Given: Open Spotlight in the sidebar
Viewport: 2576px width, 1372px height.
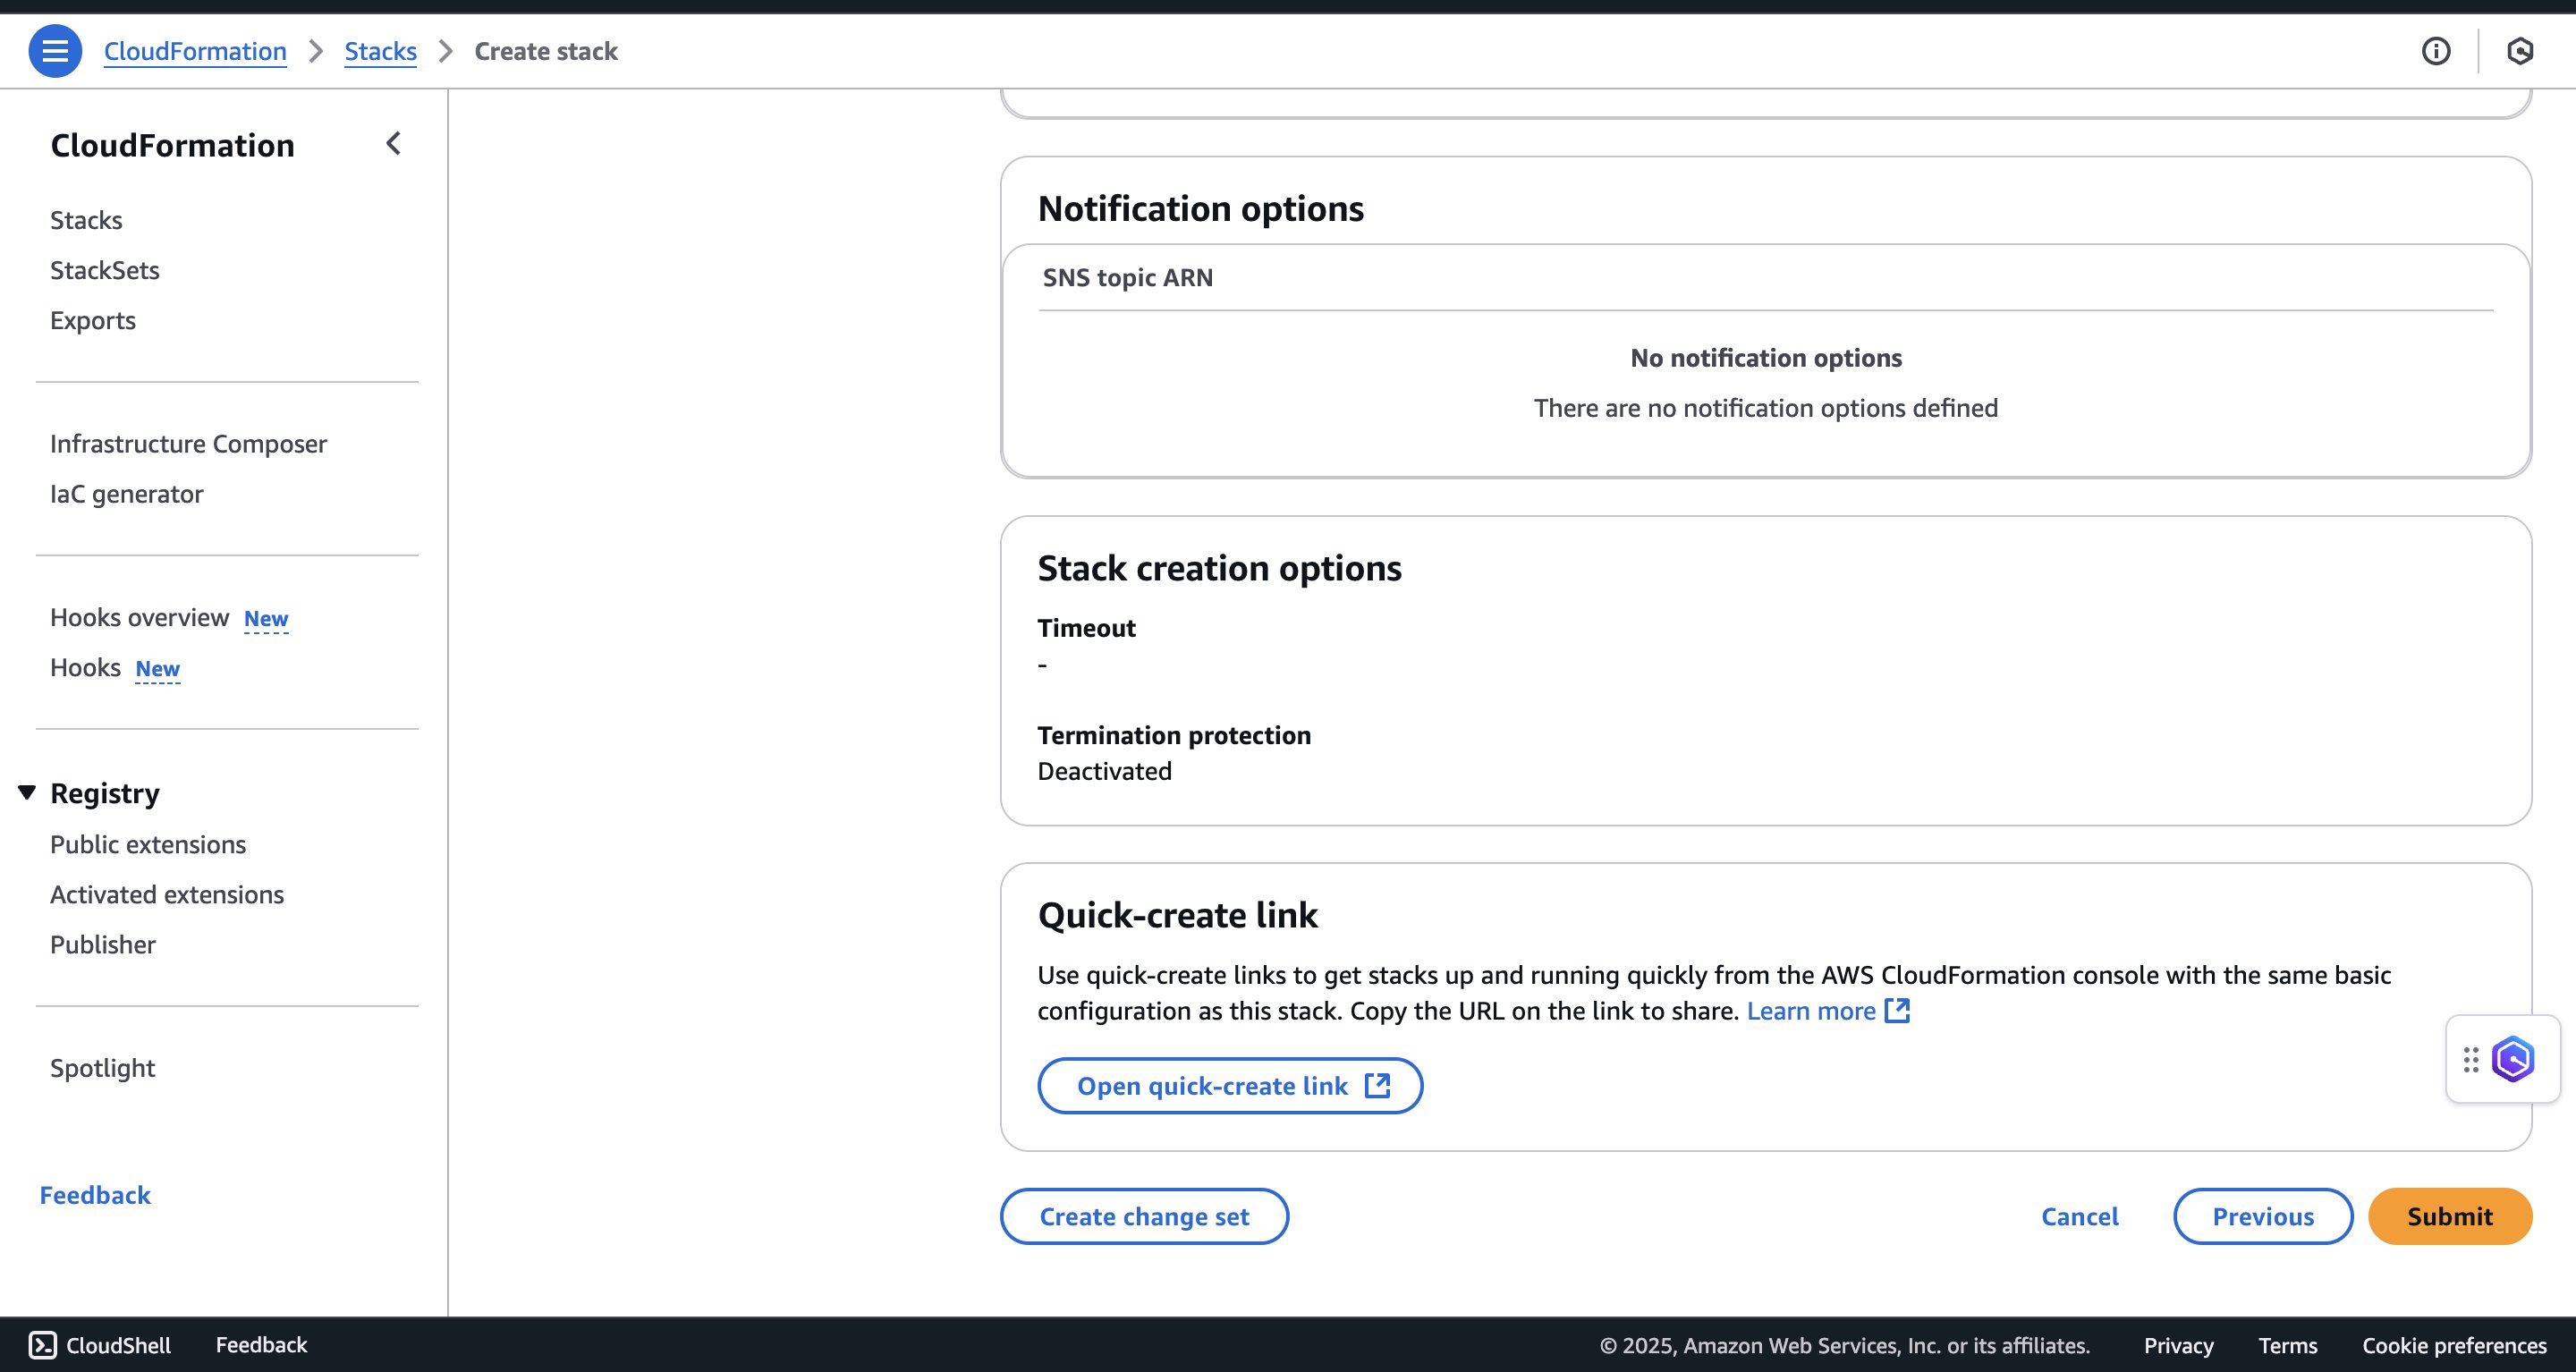Looking at the screenshot, I should pyautogui.click(x=102, y=1068).
